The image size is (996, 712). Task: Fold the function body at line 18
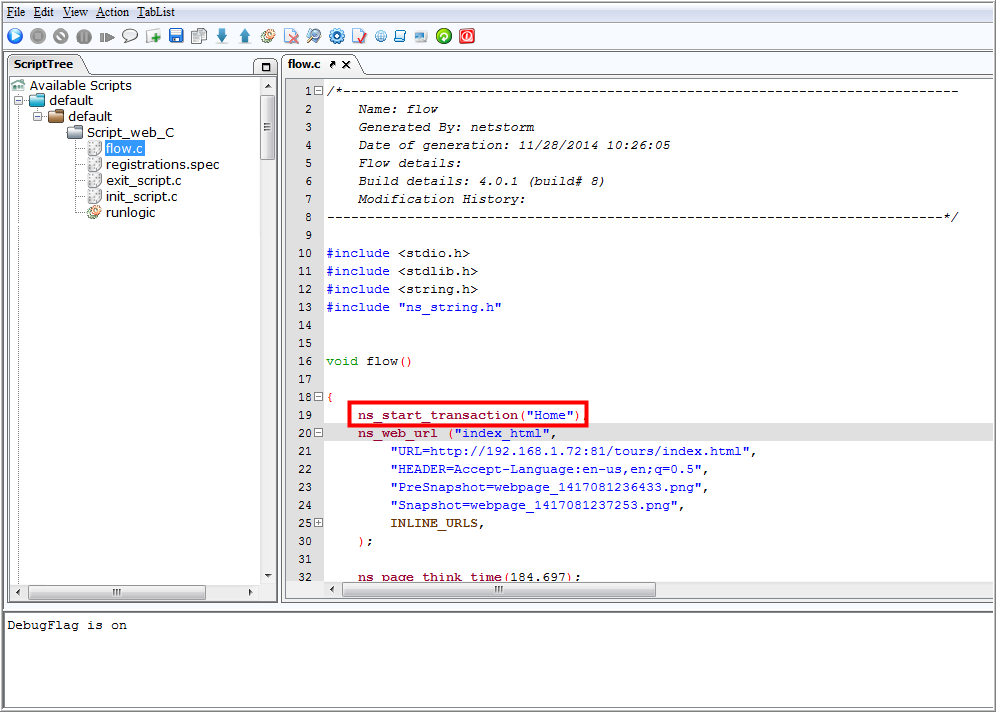319,397
